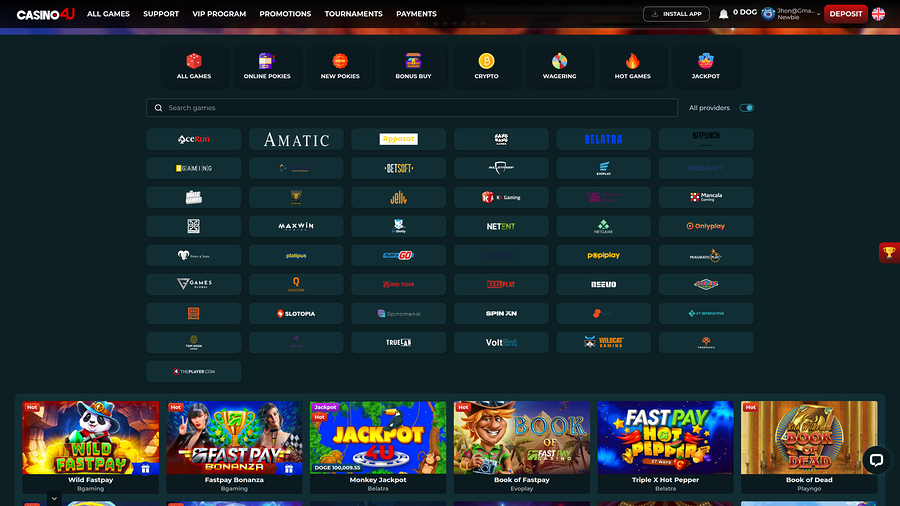900x506 pixels.
Task: Open All Games in top navigation
Action: click(x=108, y=14)
